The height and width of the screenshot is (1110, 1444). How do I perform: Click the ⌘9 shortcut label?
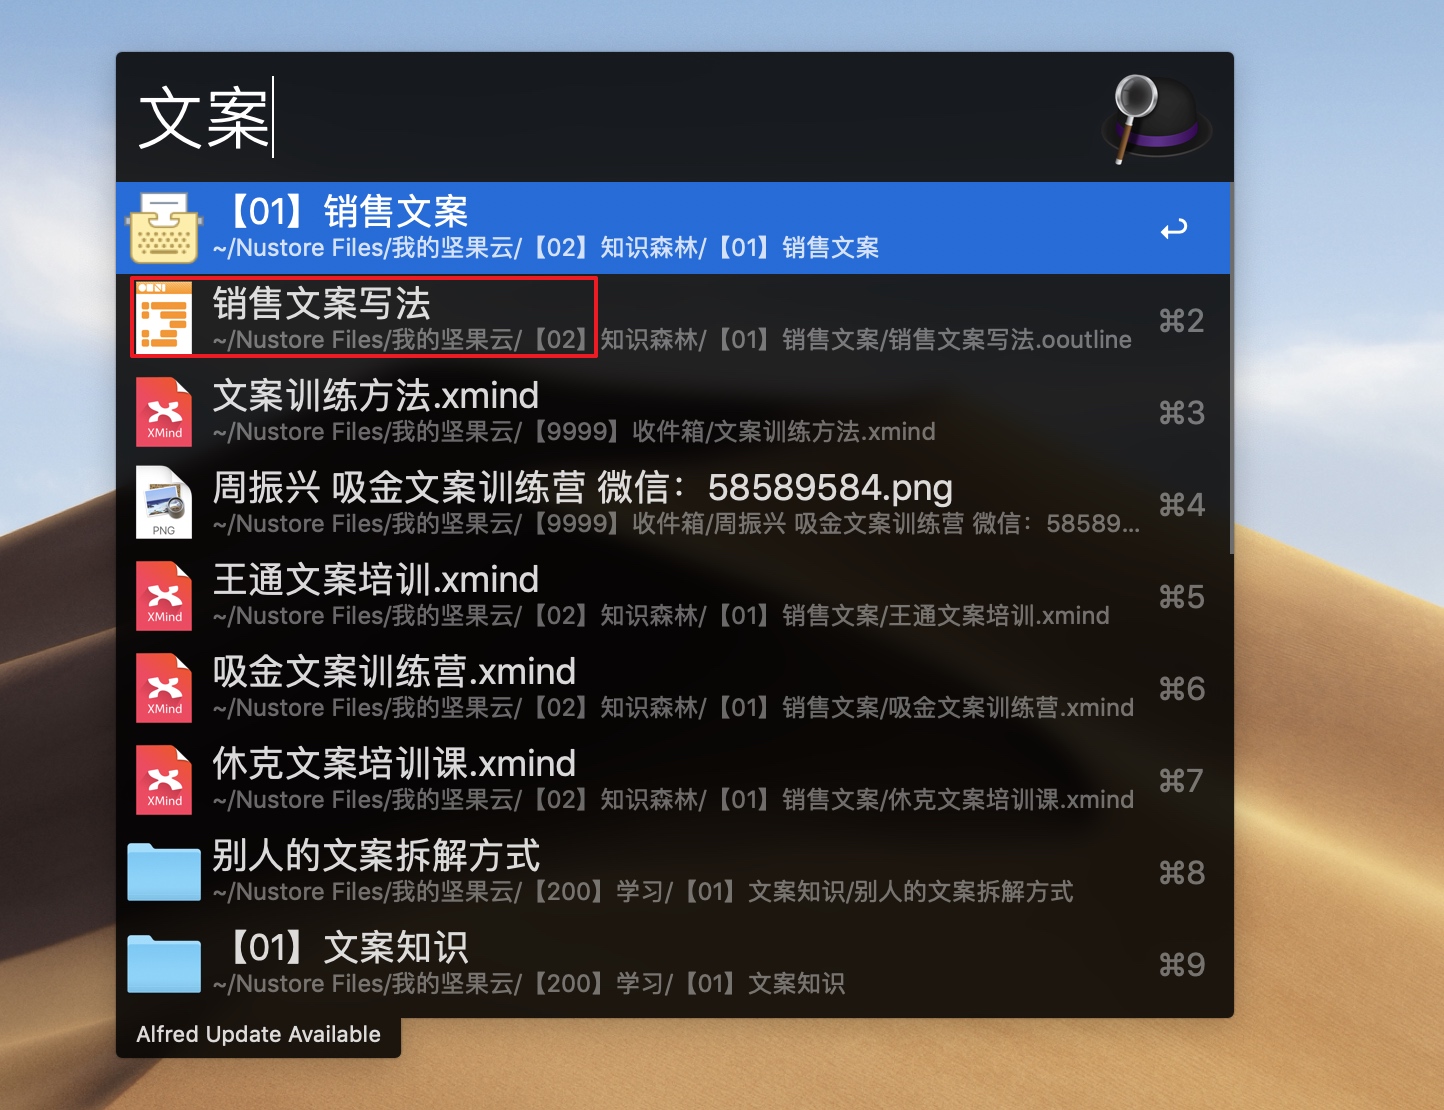(1182, 965)
